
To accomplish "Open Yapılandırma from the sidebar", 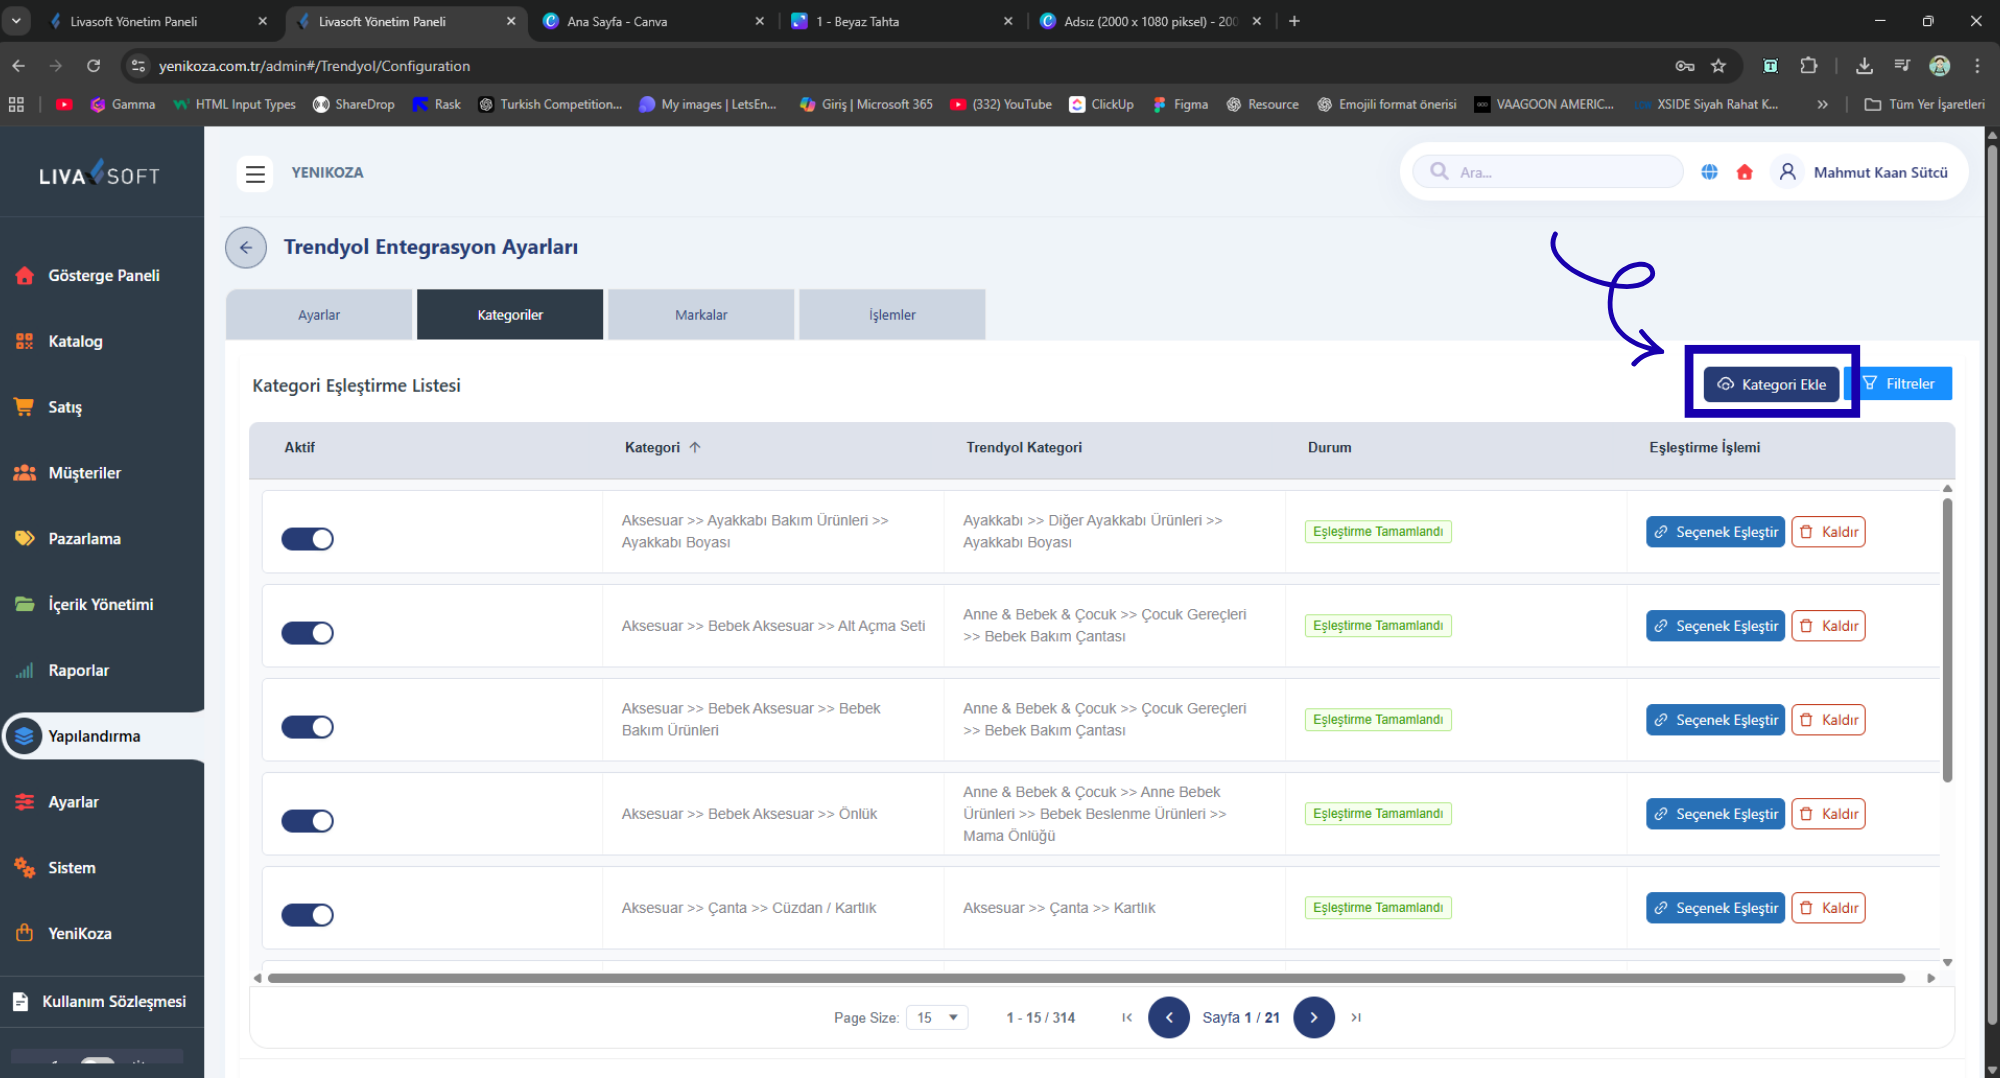I will point(94,736).
